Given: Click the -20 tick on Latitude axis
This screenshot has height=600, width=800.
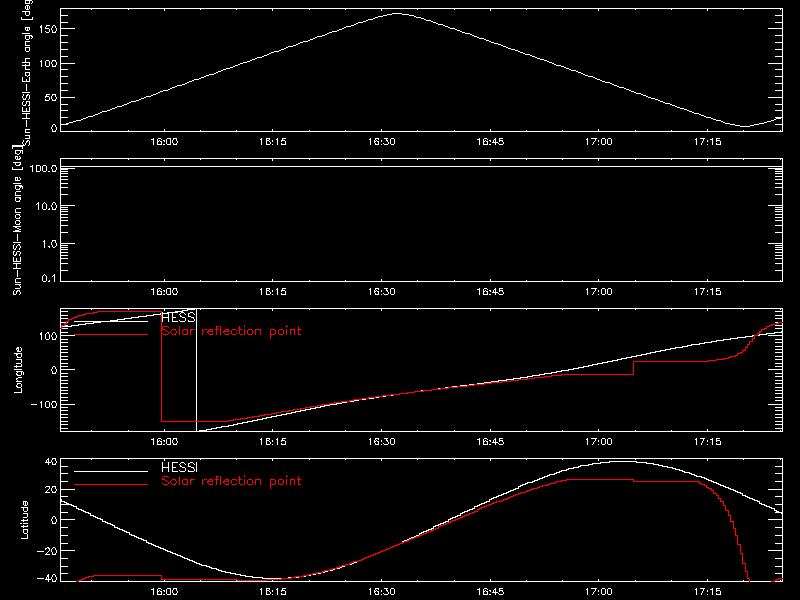Looking at the screenshot, I should point(47,551).
